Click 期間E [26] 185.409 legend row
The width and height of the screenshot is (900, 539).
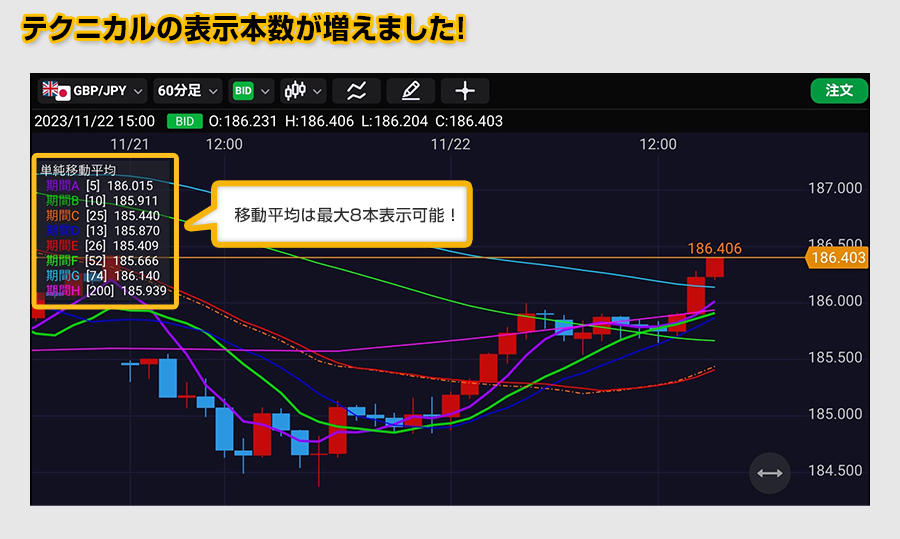pos(102,245)
